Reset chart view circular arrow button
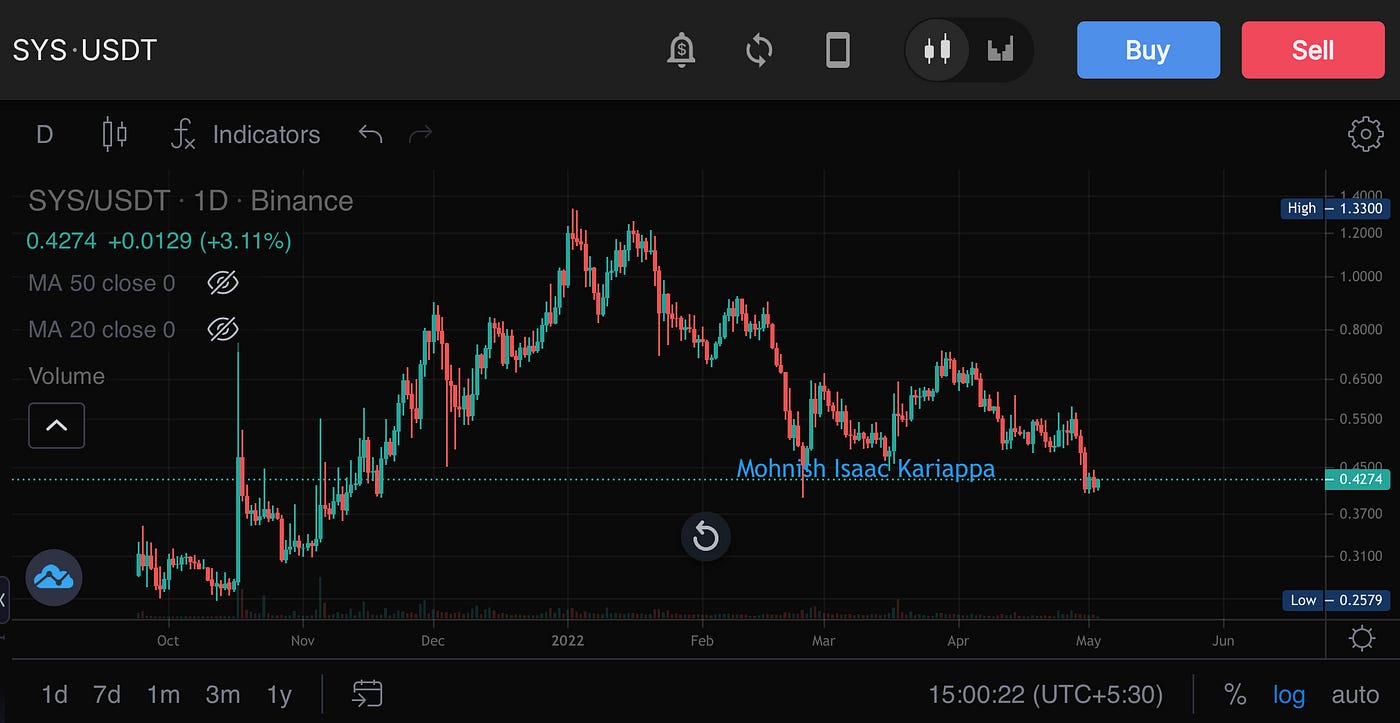The height and width of the screenshot is (723, 1400). click(706, 538)
